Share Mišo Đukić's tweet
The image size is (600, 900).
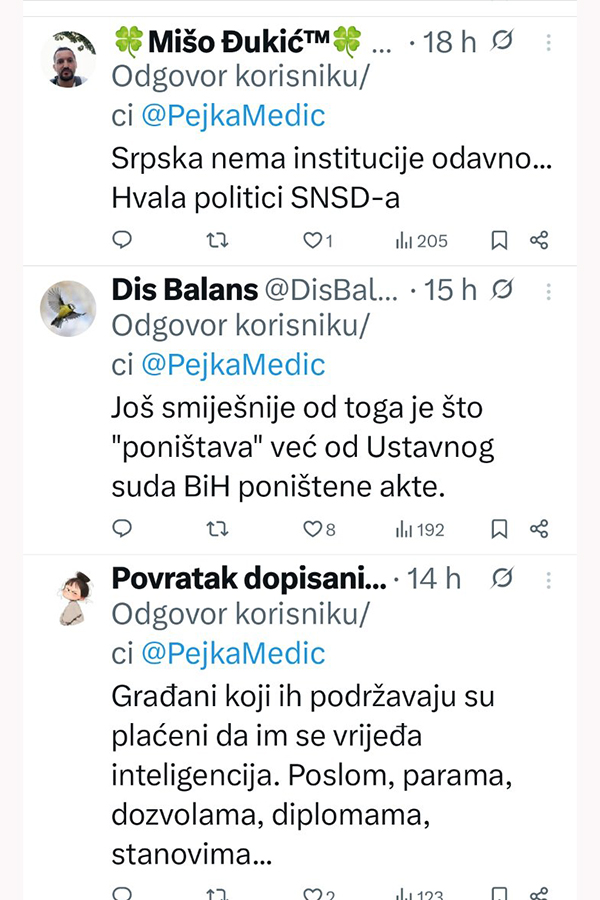tap(539, 240)
